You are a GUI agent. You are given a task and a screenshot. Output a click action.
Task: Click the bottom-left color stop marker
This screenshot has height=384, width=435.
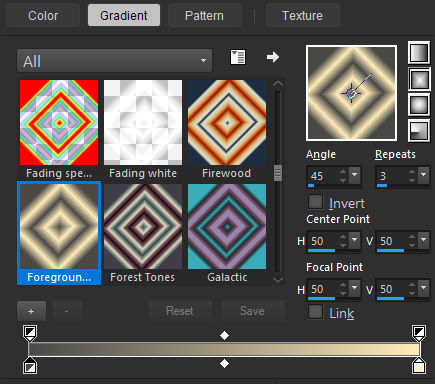click(x=30, y=365)
